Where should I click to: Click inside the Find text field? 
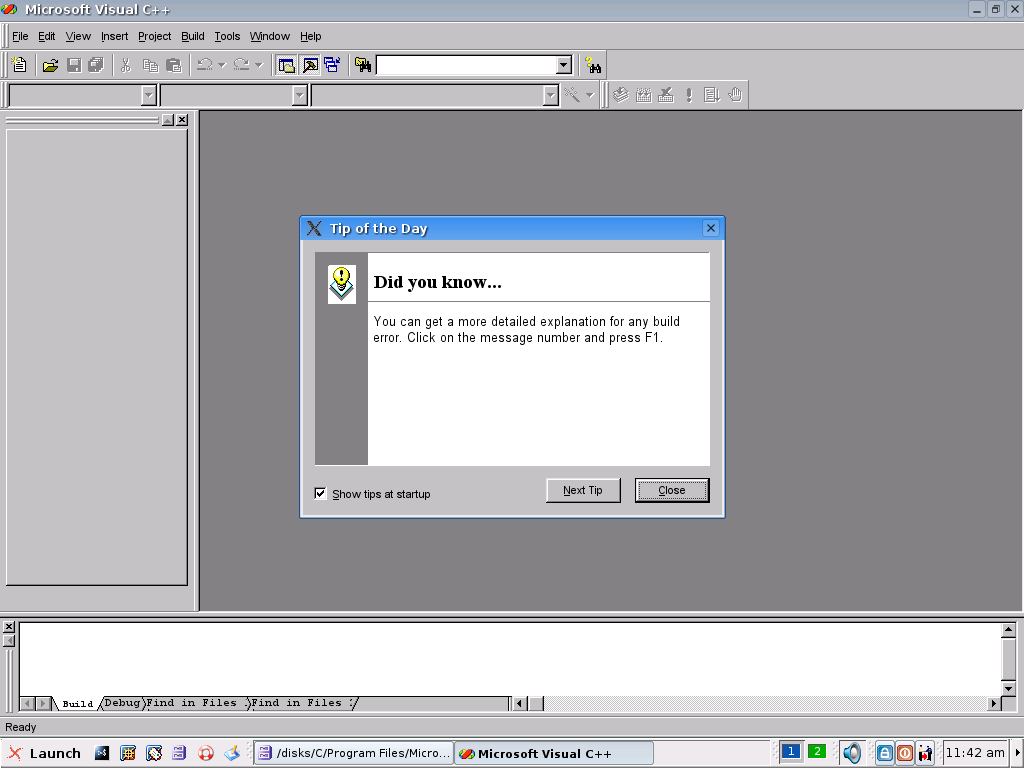(466, 65)
